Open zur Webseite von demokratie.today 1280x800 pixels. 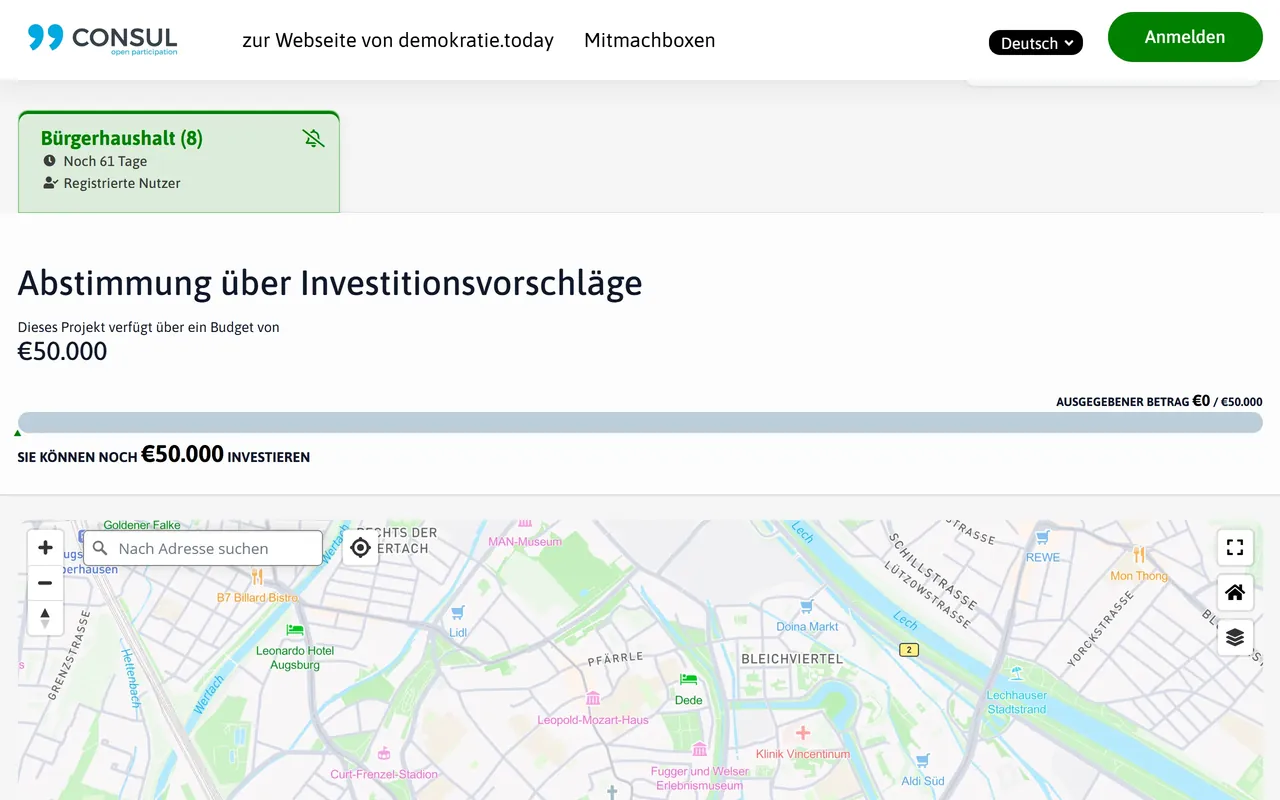tap(398, 41)
